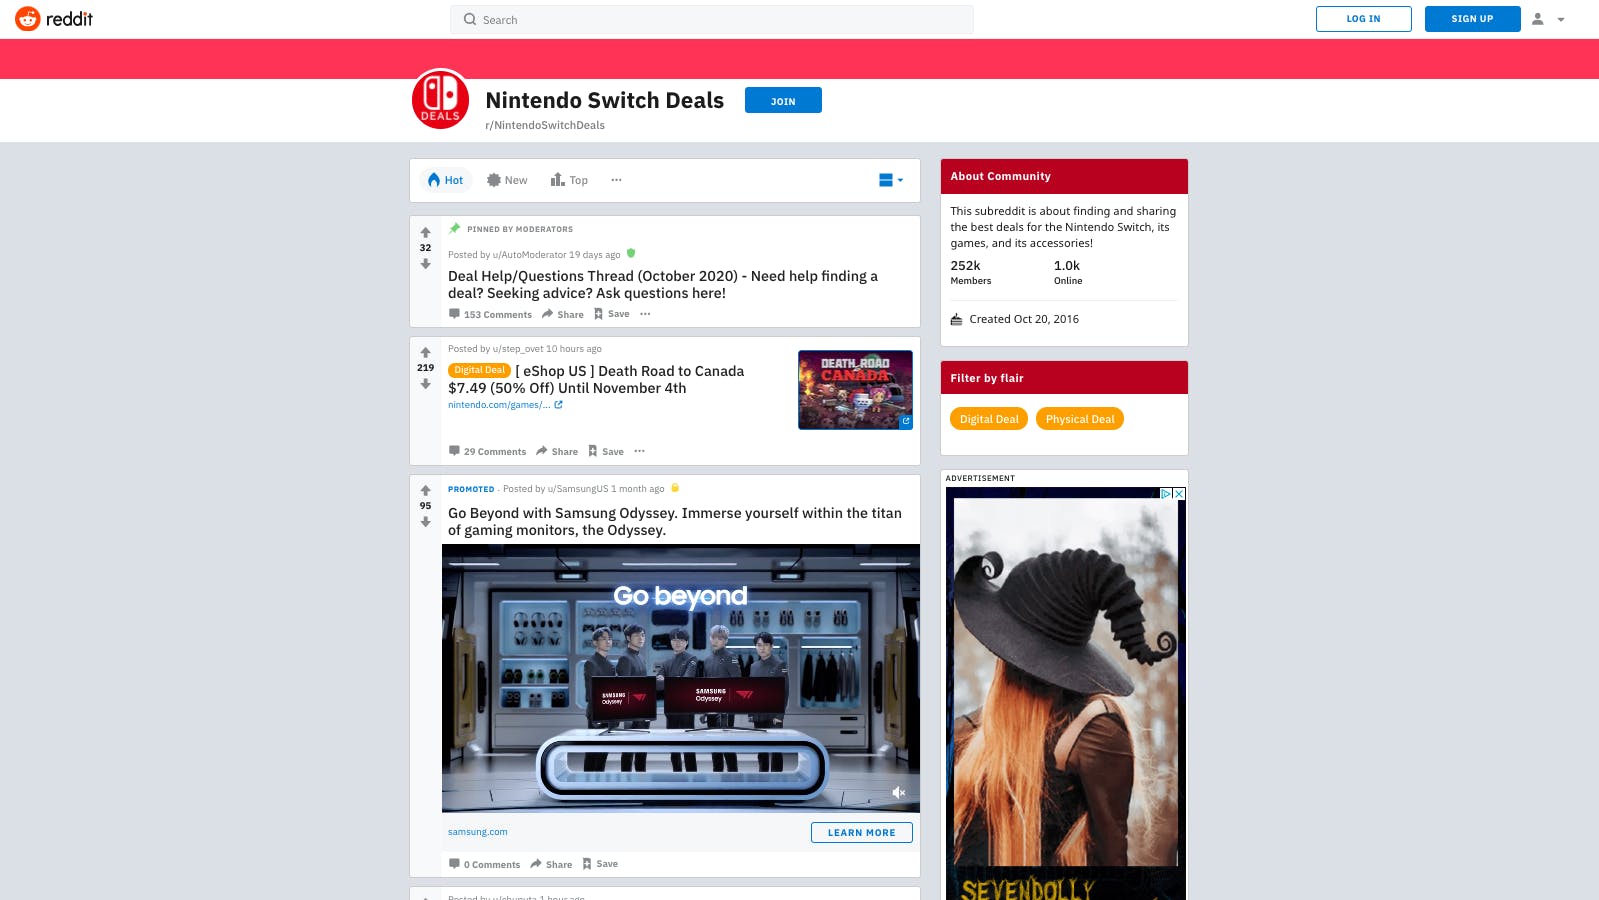
Task: Open more sort options ellipsis
Action: tap(616, 180)
